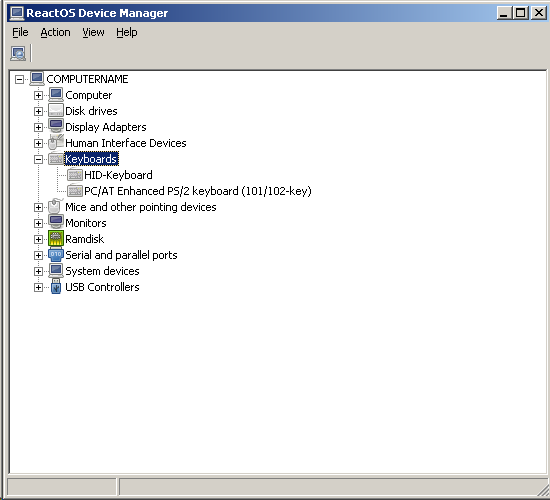This screenshot has height=500, width=550.
Task: Open the Help menu
Action: 127,32
